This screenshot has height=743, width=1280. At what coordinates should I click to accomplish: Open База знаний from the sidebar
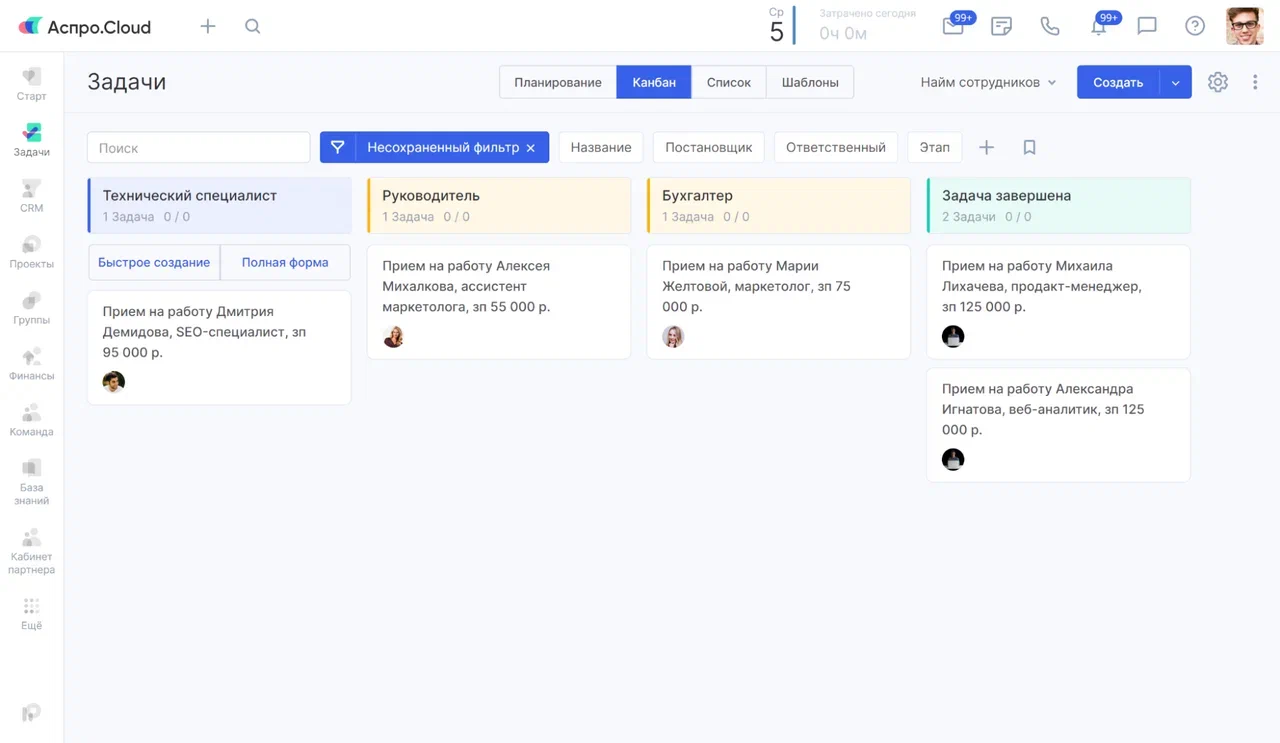pyautogui.click(x=31, y=478)
